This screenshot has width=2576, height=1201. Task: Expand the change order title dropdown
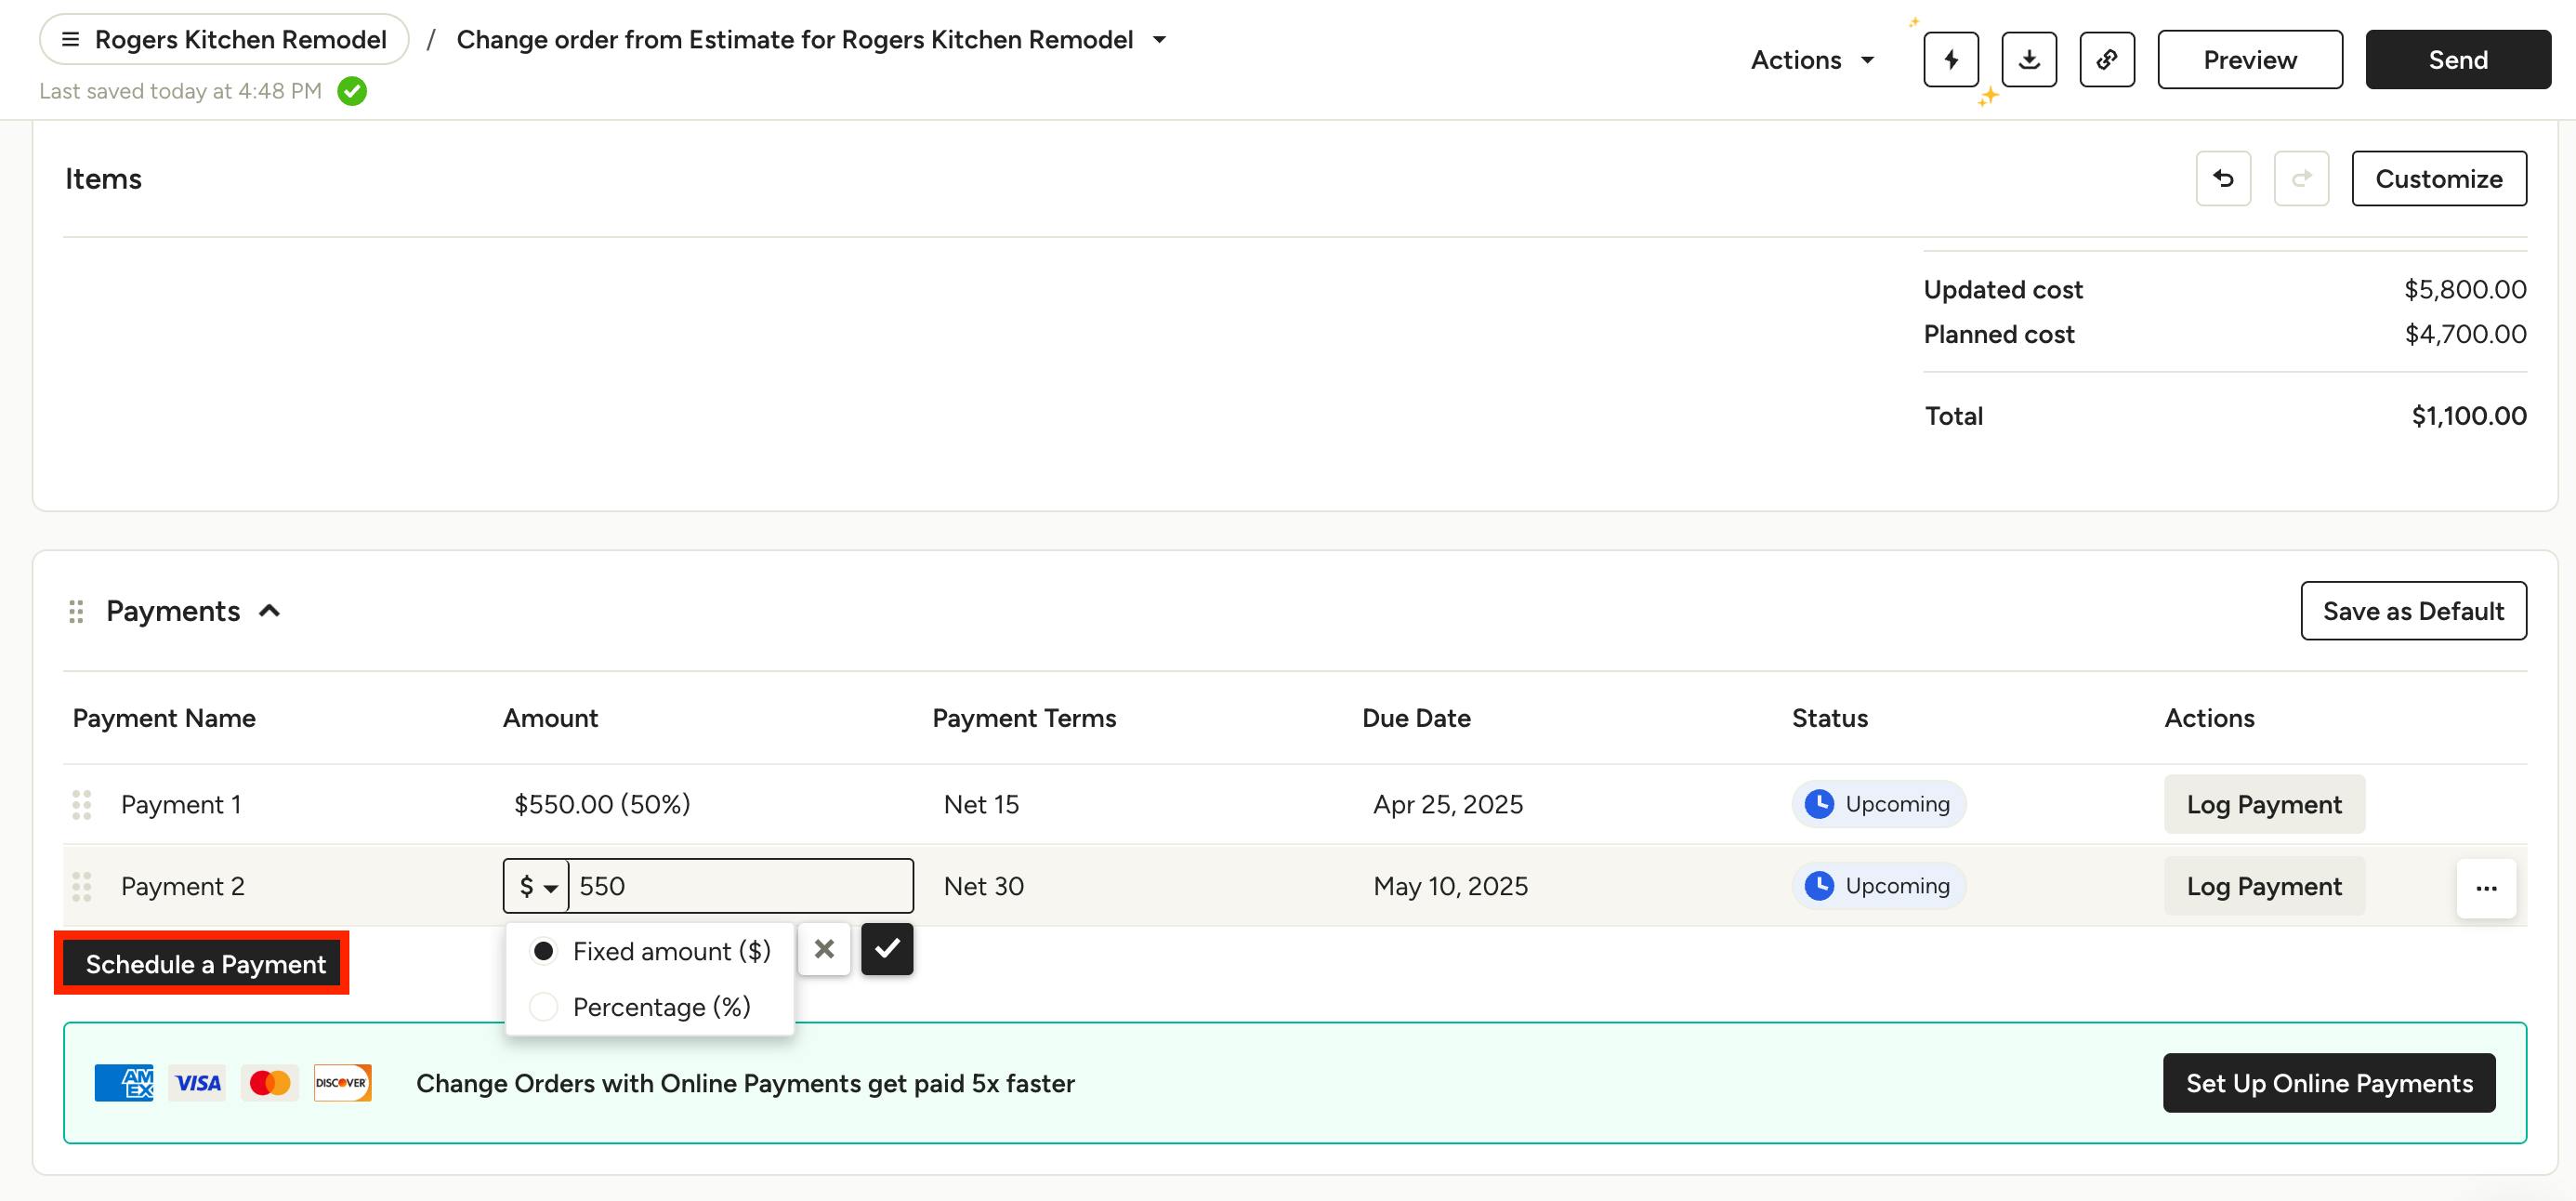(x=1159, y=40)
